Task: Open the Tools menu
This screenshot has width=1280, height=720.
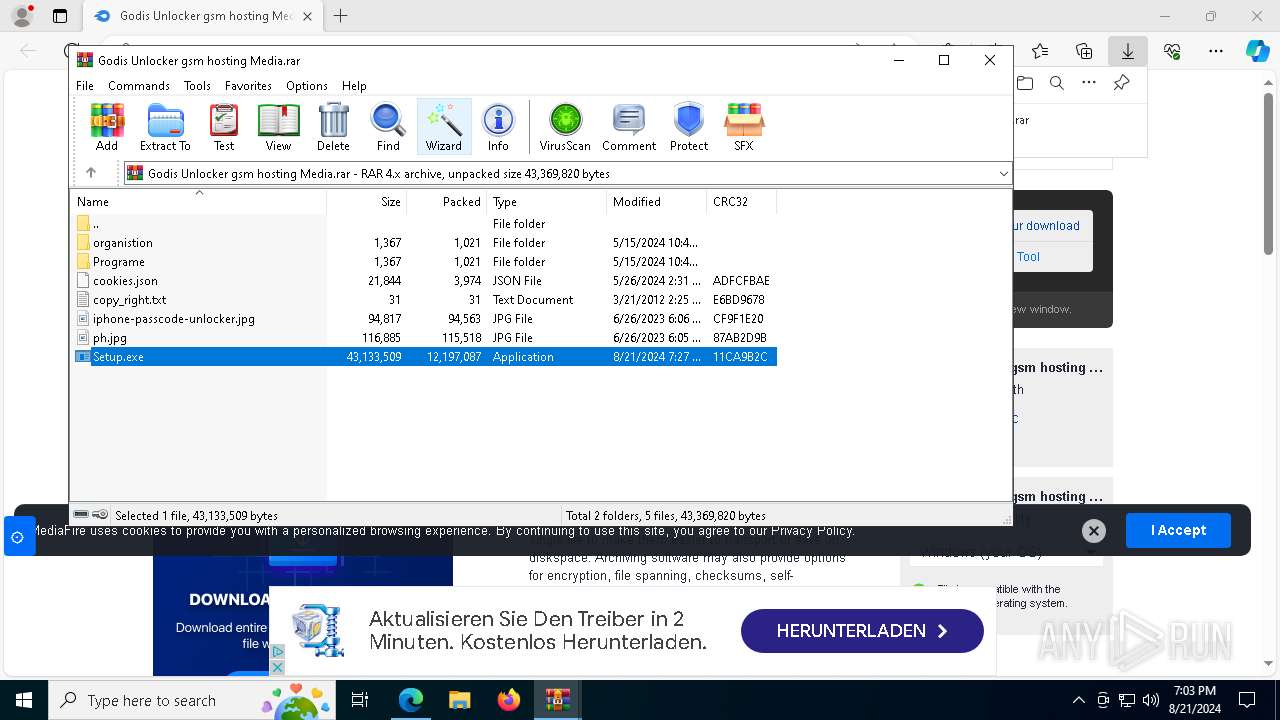Action: tap(197, 86)
